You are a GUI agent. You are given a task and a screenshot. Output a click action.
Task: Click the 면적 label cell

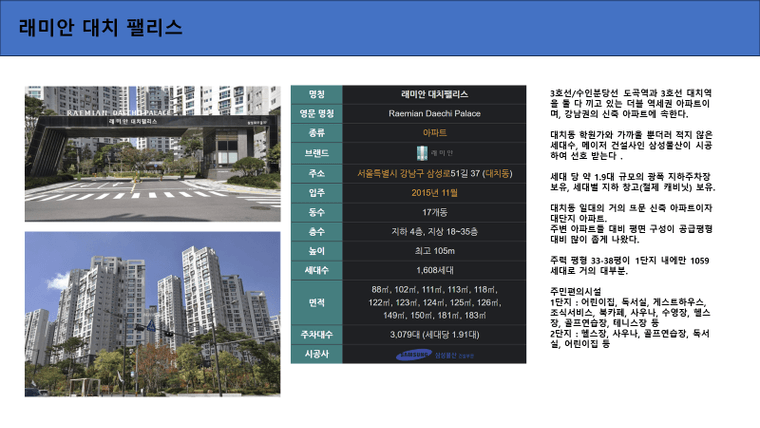tap(317, 302)
